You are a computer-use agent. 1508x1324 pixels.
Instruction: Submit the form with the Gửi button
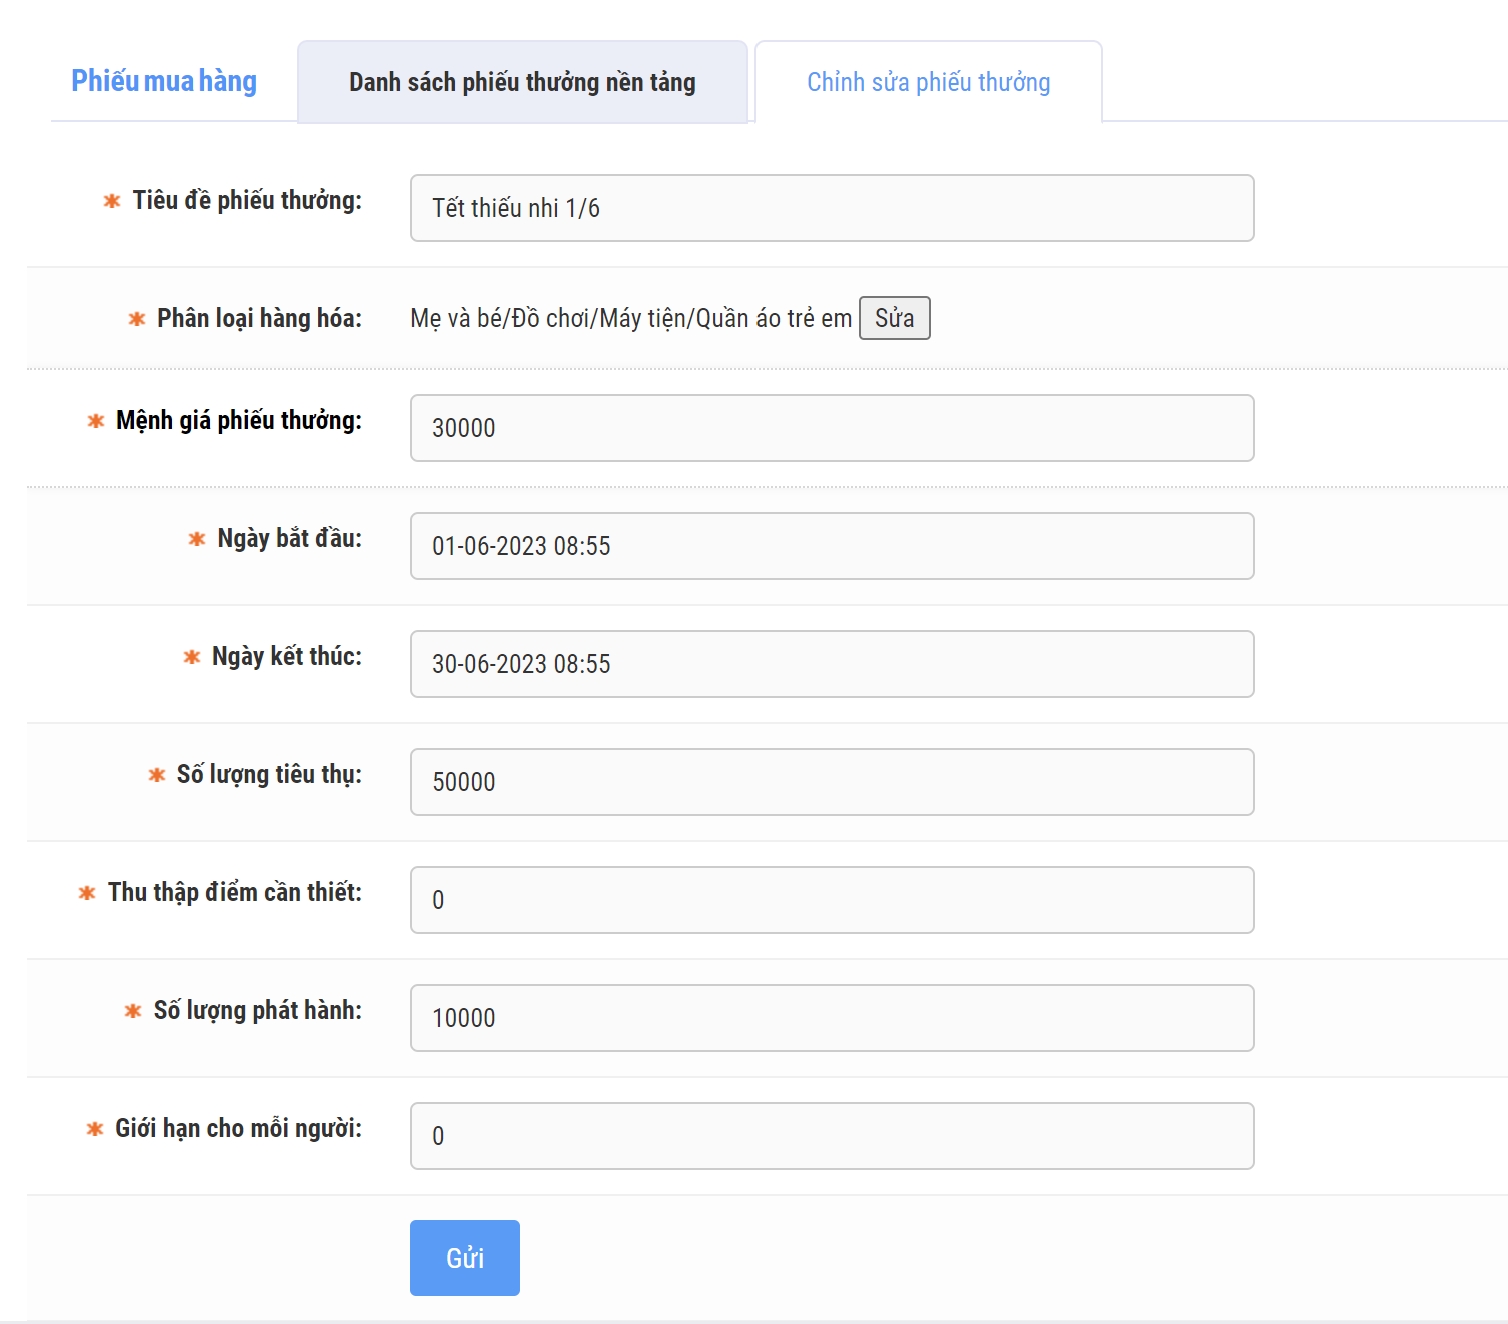pos(464,1258)
